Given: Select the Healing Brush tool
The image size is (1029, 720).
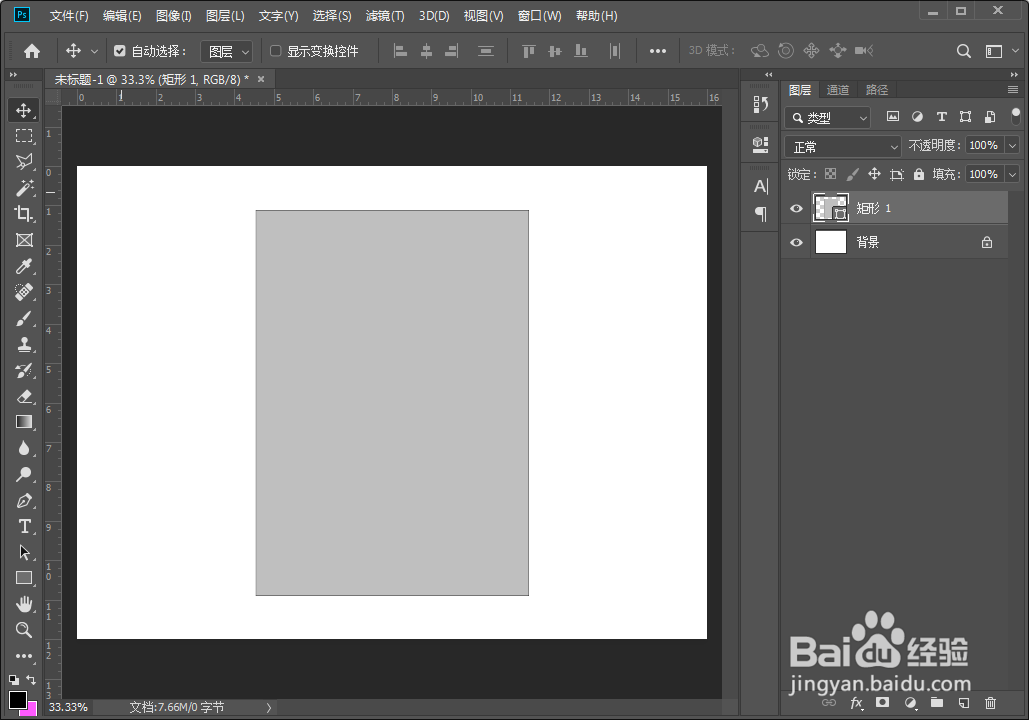Looking at the screenshot, I should click(24, 292).
